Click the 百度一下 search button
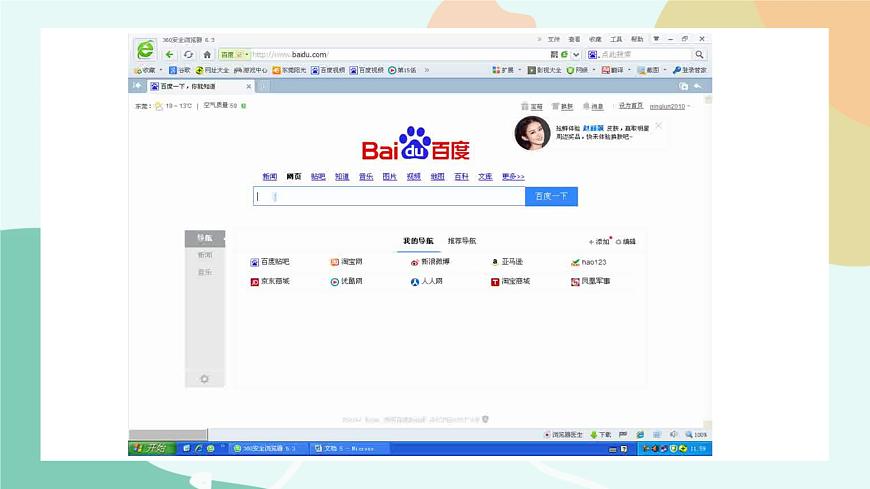Viewport: 870px width, 489px height. (x=551, y=196)
